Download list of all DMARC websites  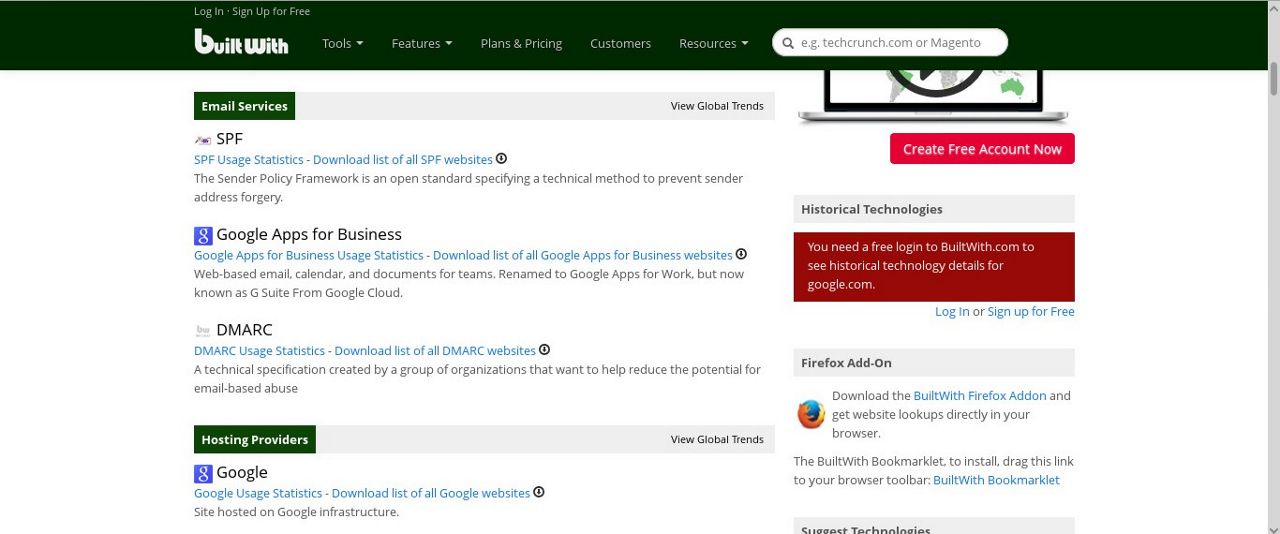coord(435,351)
